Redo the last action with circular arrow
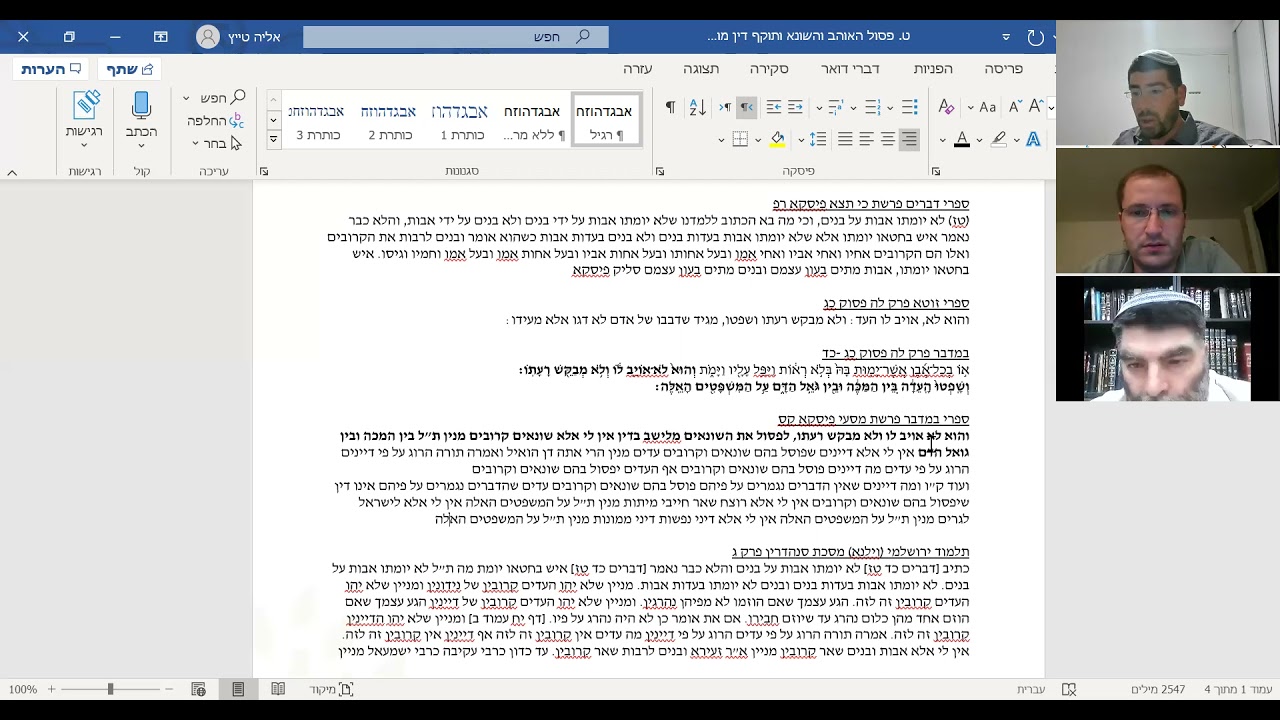The image size is (1280, 720). pyautogui.click(x=1036, y=37)
